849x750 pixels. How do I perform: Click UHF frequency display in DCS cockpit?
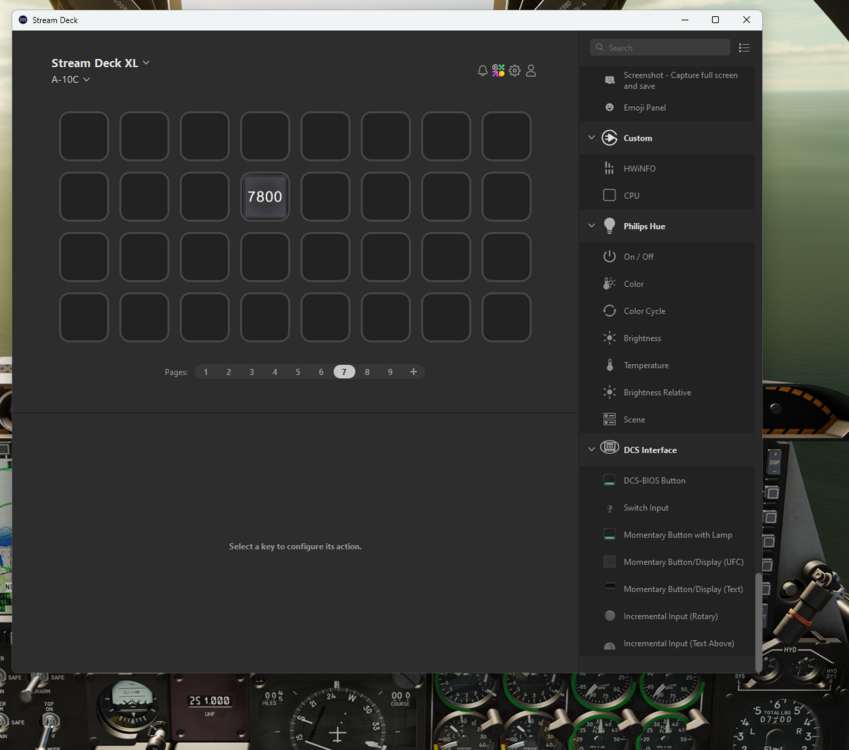[209, 701]
